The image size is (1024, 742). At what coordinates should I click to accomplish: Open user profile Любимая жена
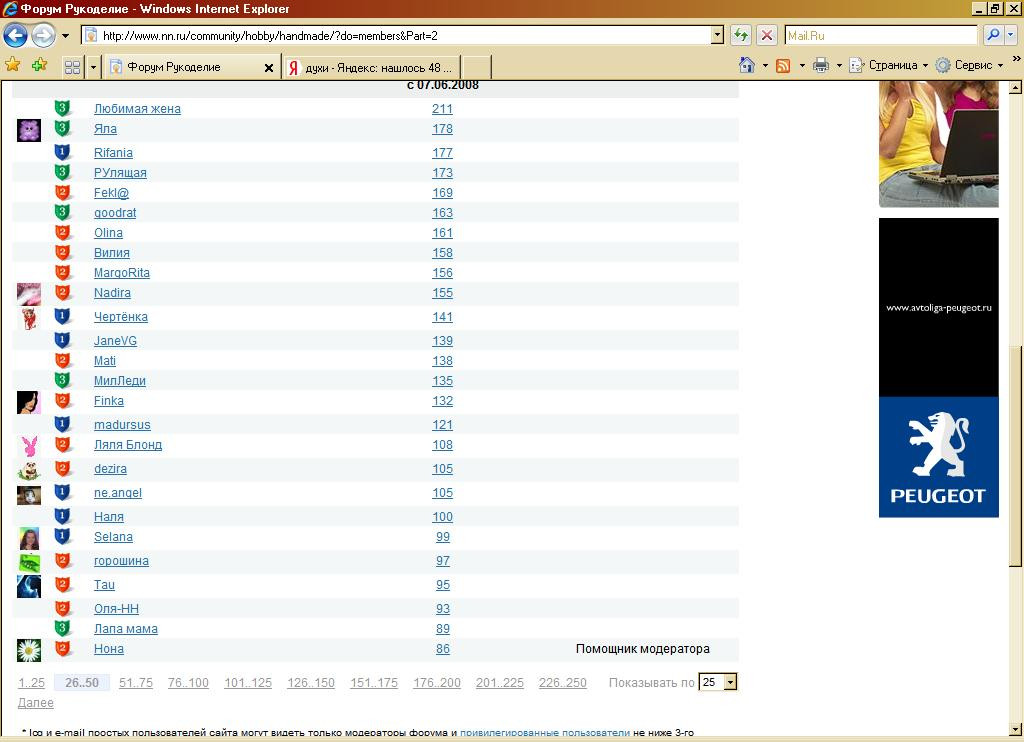137,109
